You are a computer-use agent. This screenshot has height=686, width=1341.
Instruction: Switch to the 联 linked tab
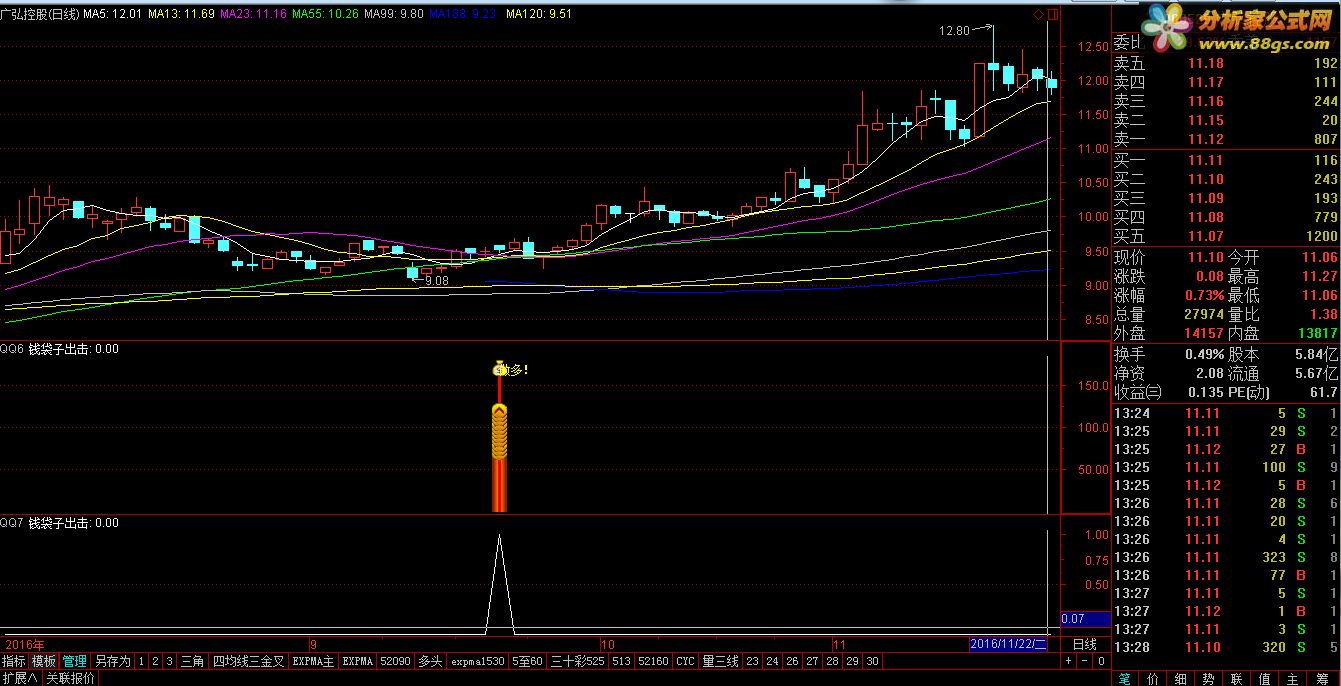[x=1237, y=677]
